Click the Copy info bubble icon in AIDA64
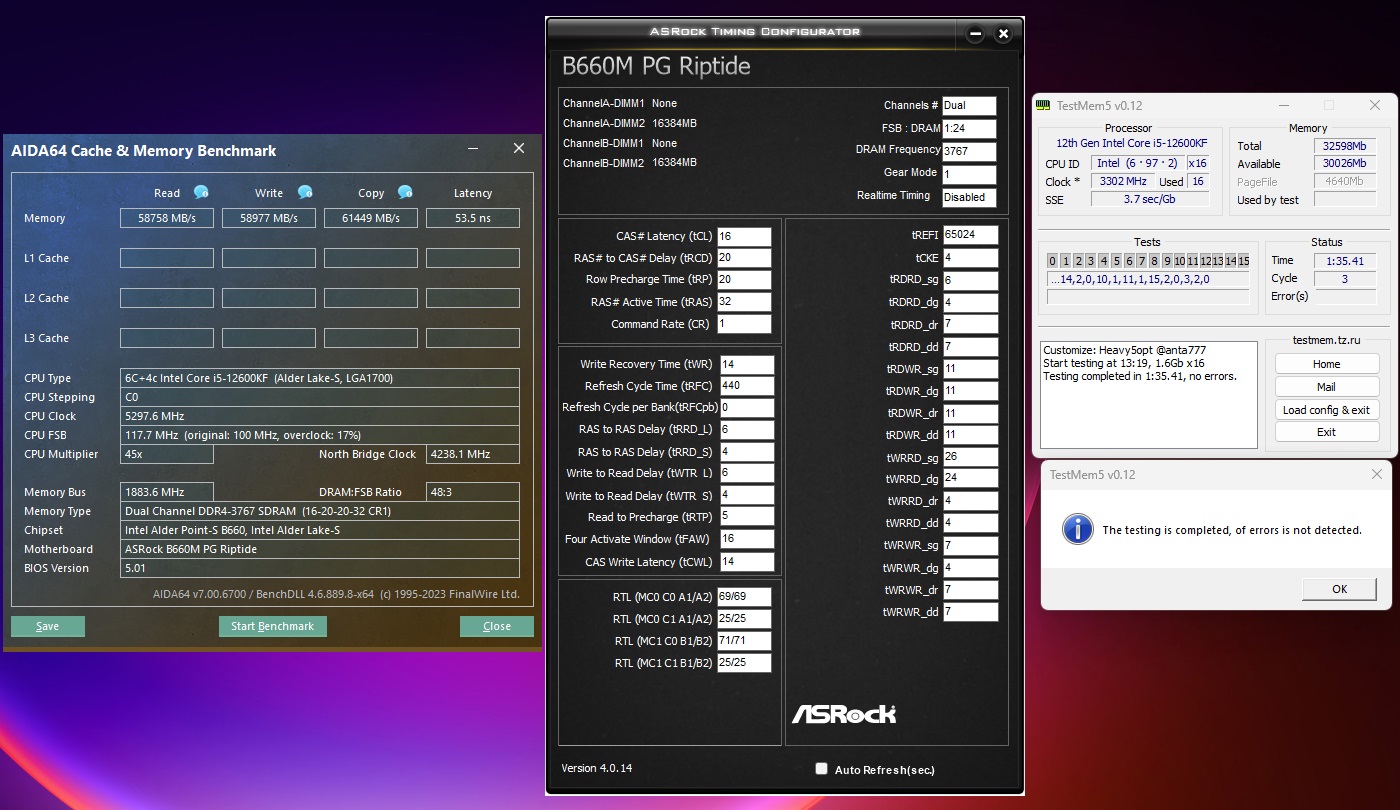1400x810 pixels. tap(405, 192)
